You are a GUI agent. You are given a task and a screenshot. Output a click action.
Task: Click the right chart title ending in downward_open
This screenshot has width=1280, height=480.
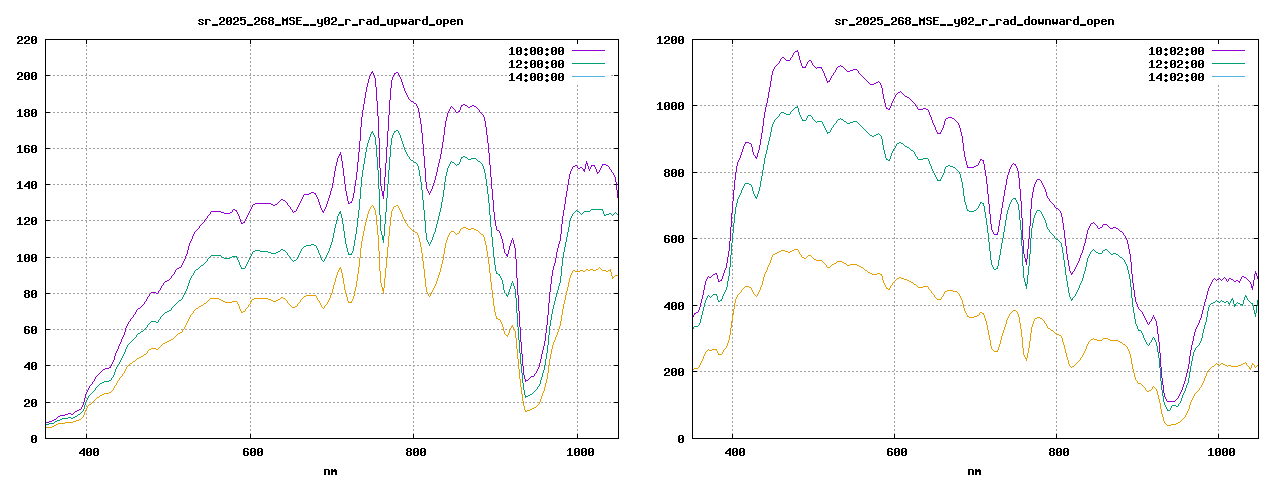[974, 21]
